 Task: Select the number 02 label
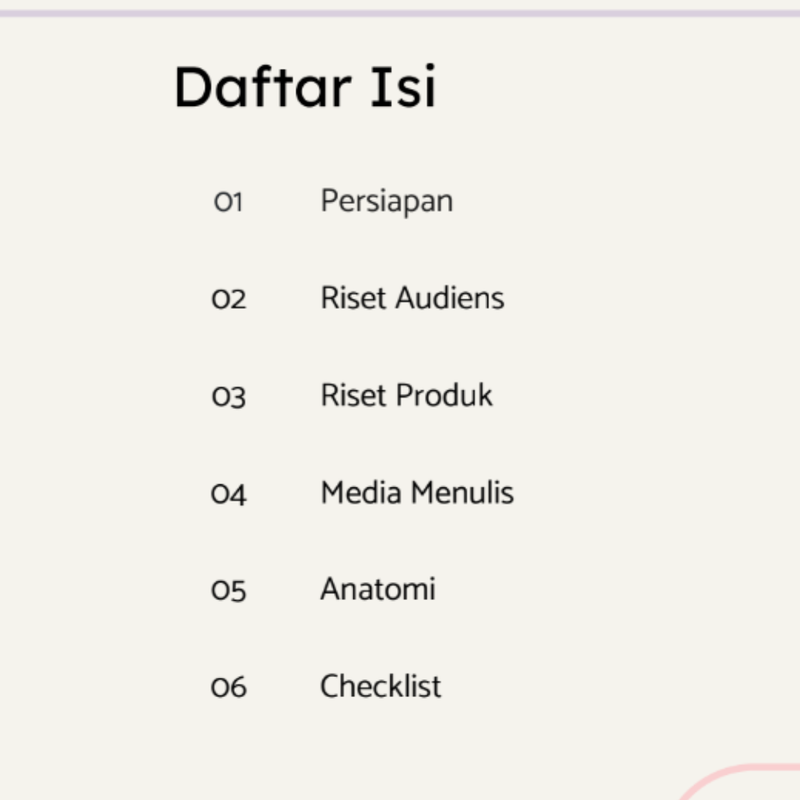click(x=229, y=299)
